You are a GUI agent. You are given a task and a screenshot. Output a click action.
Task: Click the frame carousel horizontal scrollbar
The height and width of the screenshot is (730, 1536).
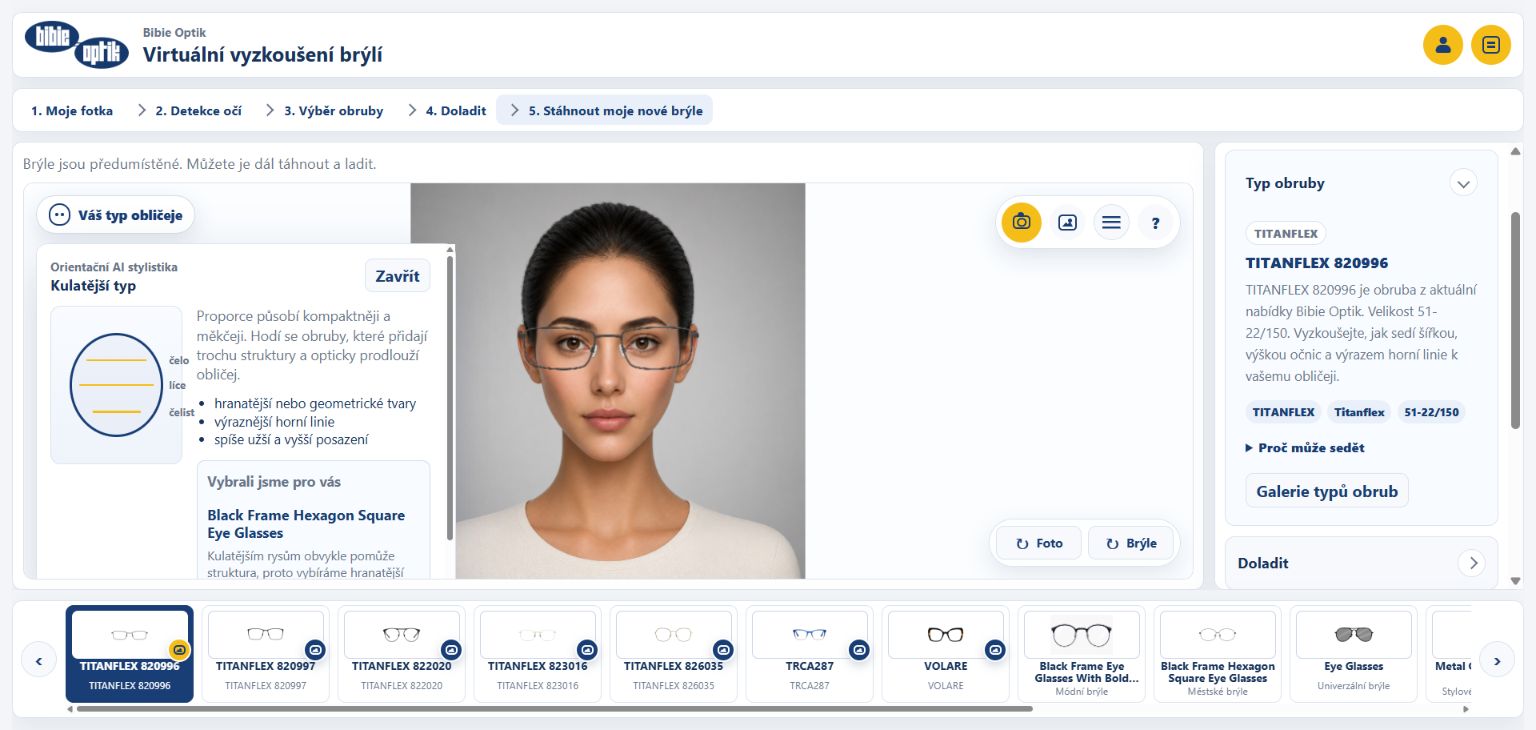click(554, 709)
